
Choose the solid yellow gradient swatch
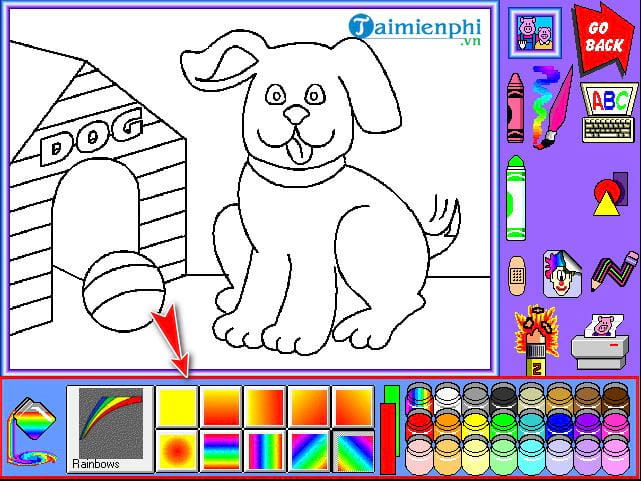click(x=176, y=406)
